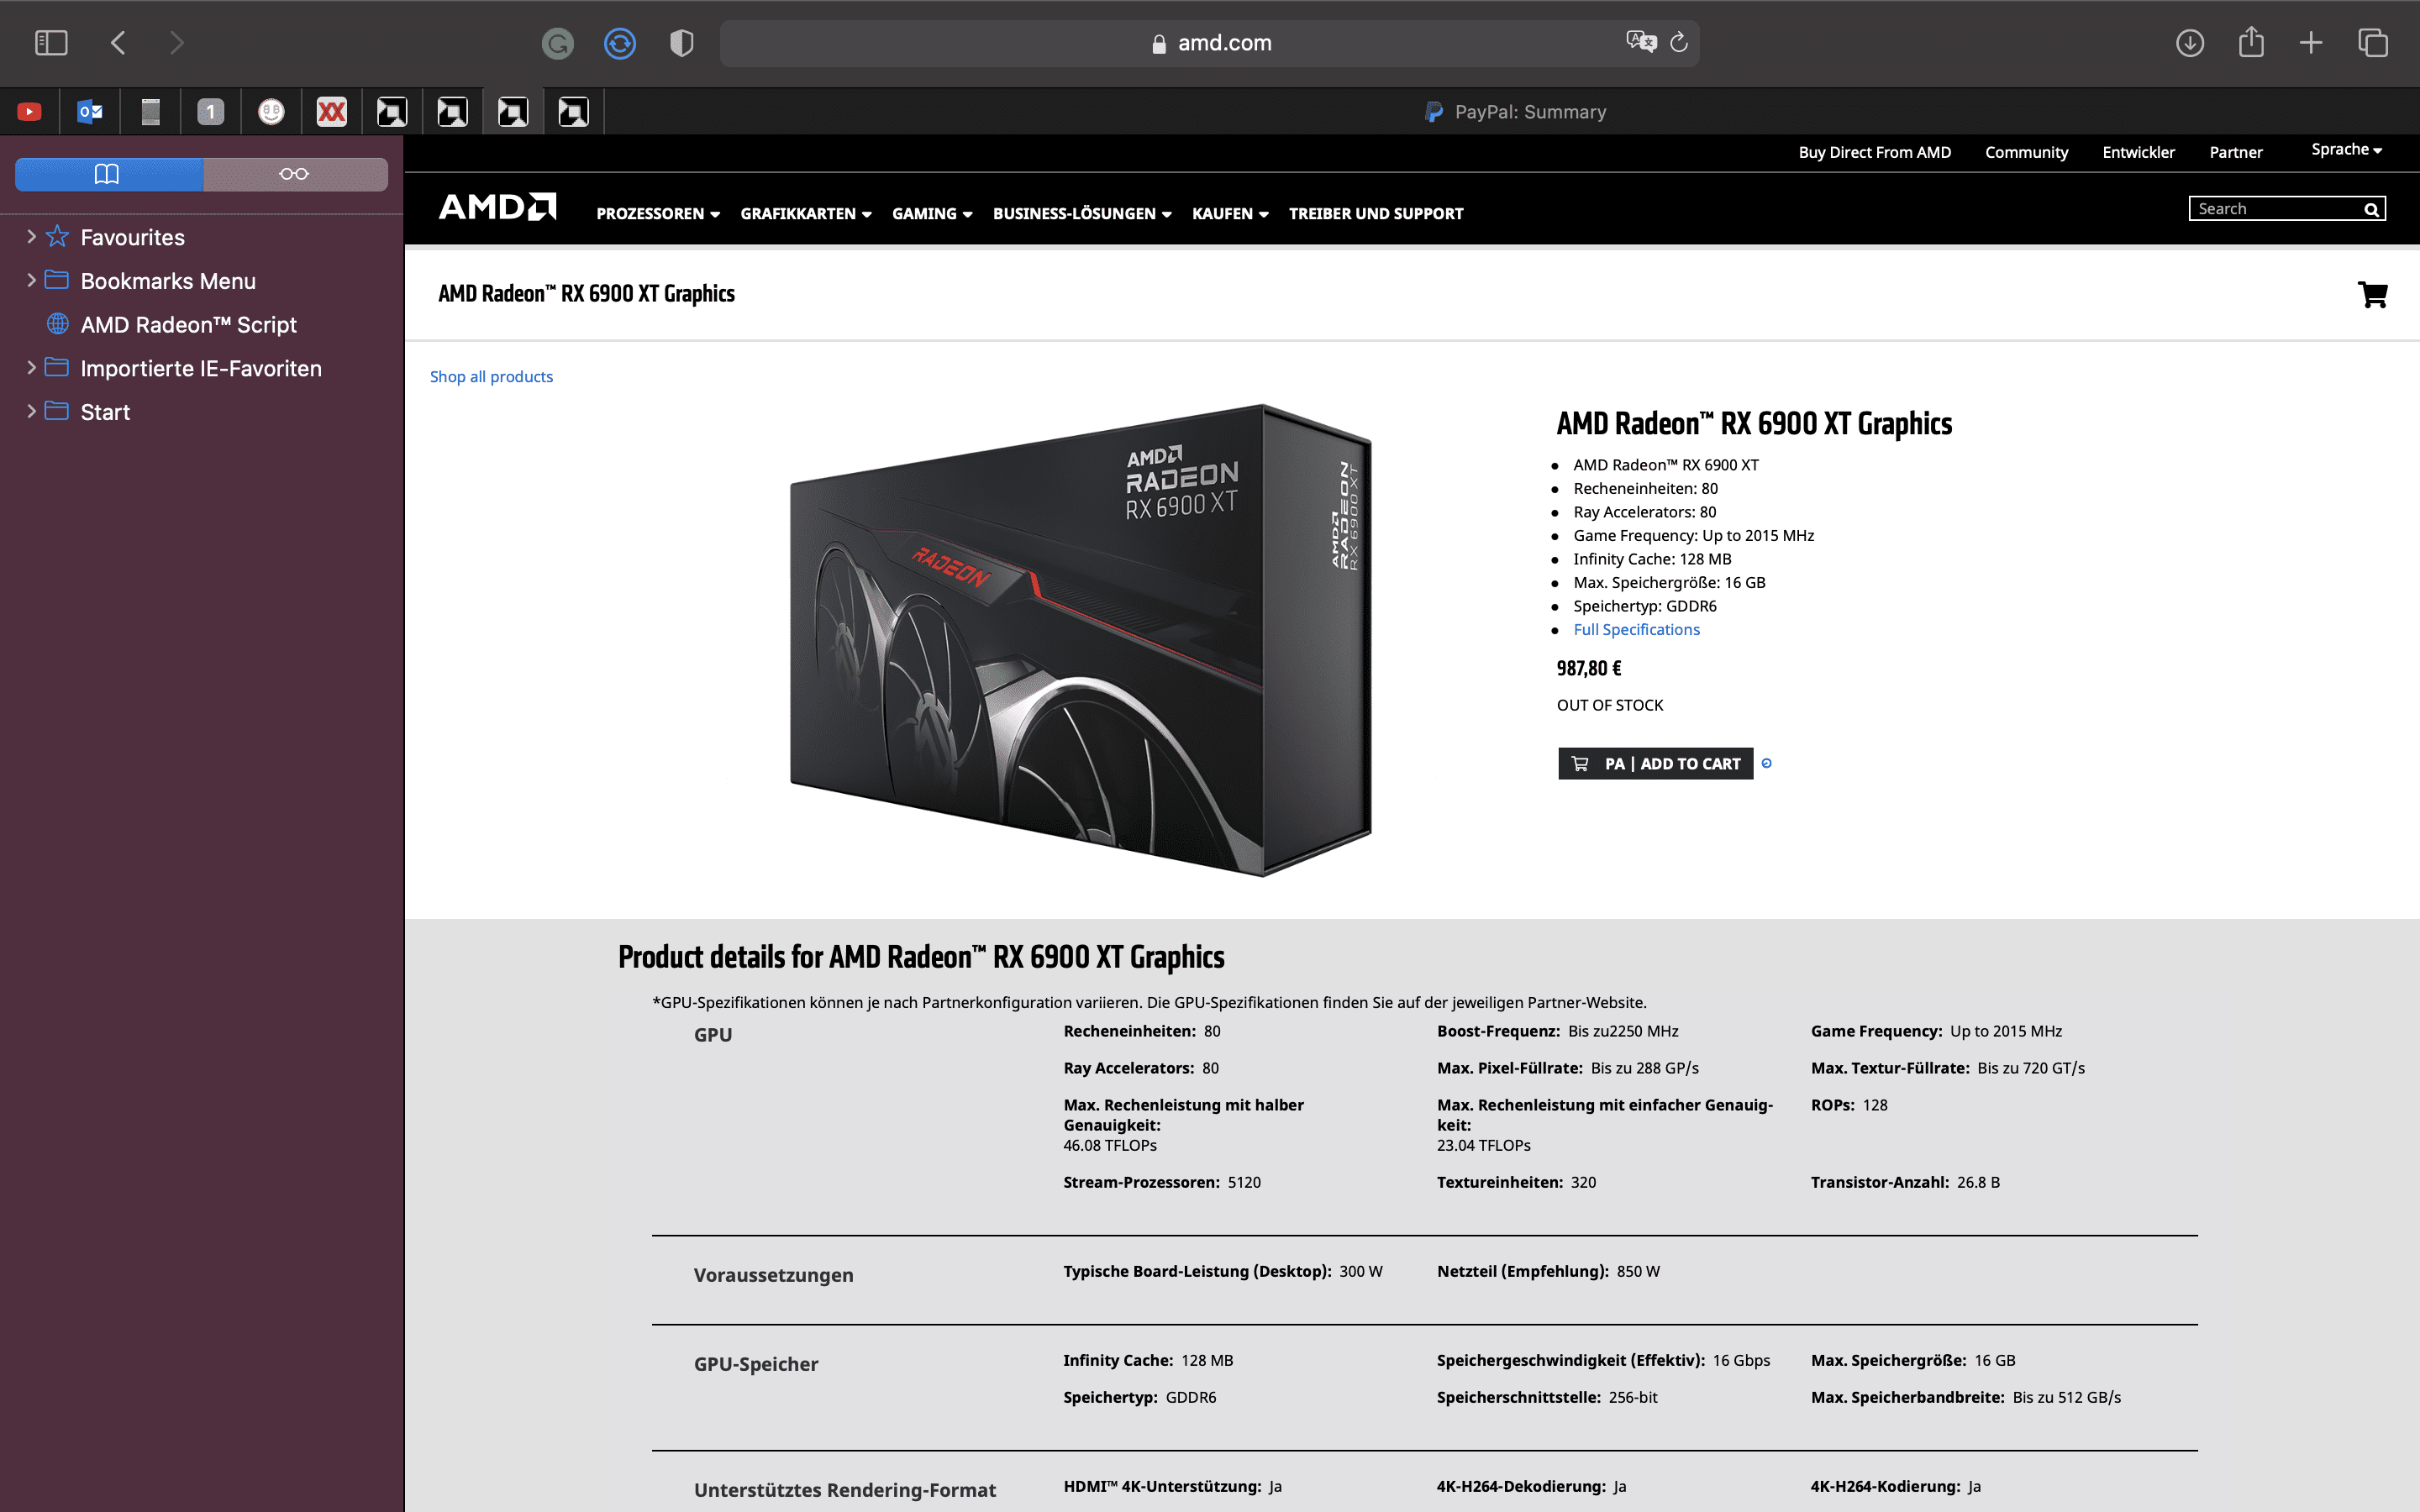Open the Partner link
The image size is (2420, 1512).
(2236, 152)
